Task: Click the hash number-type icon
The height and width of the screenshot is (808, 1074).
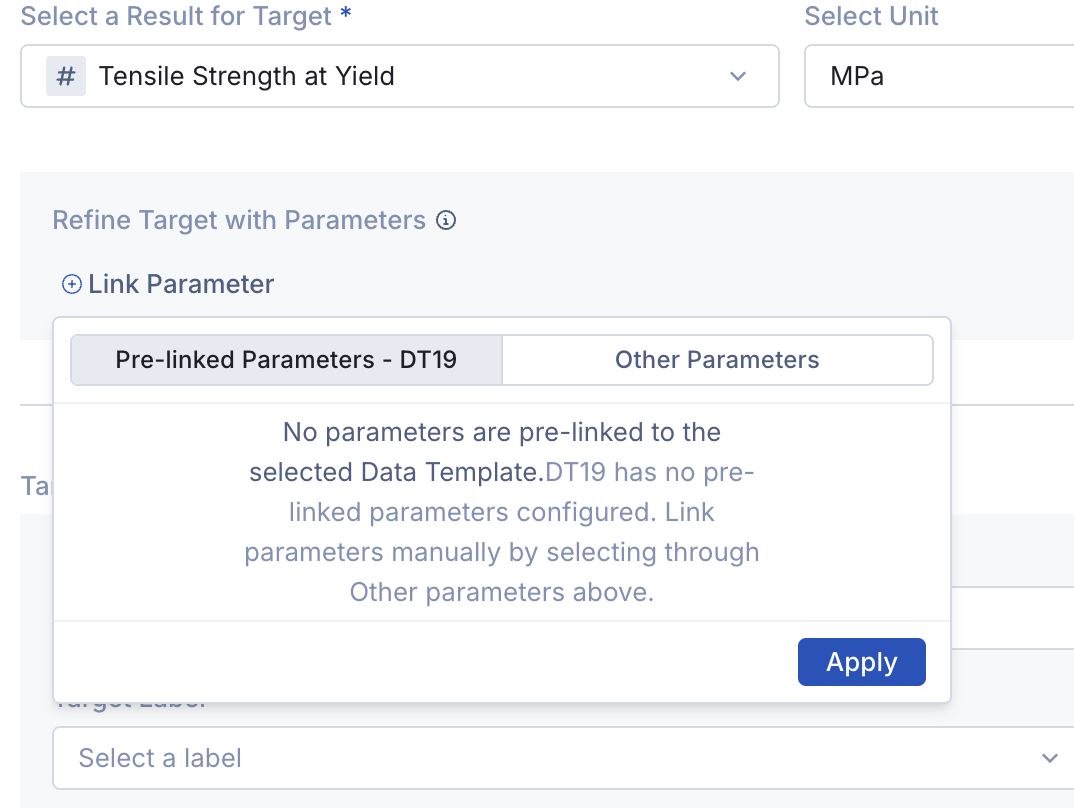Action: click(x=66, y=76)
